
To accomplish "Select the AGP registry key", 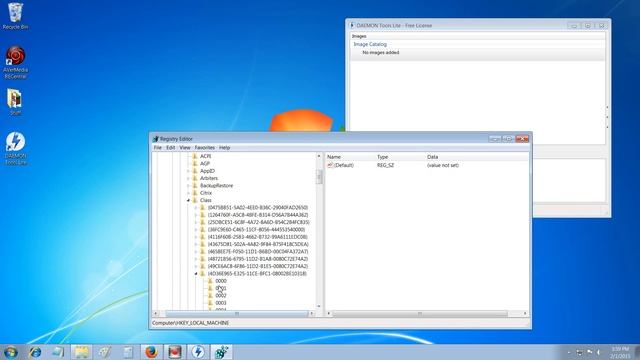I will pos(205,164).
